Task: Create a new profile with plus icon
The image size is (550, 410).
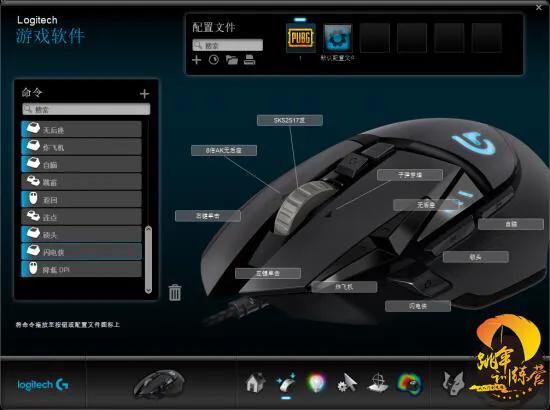Action: click(x=196, y=60)
